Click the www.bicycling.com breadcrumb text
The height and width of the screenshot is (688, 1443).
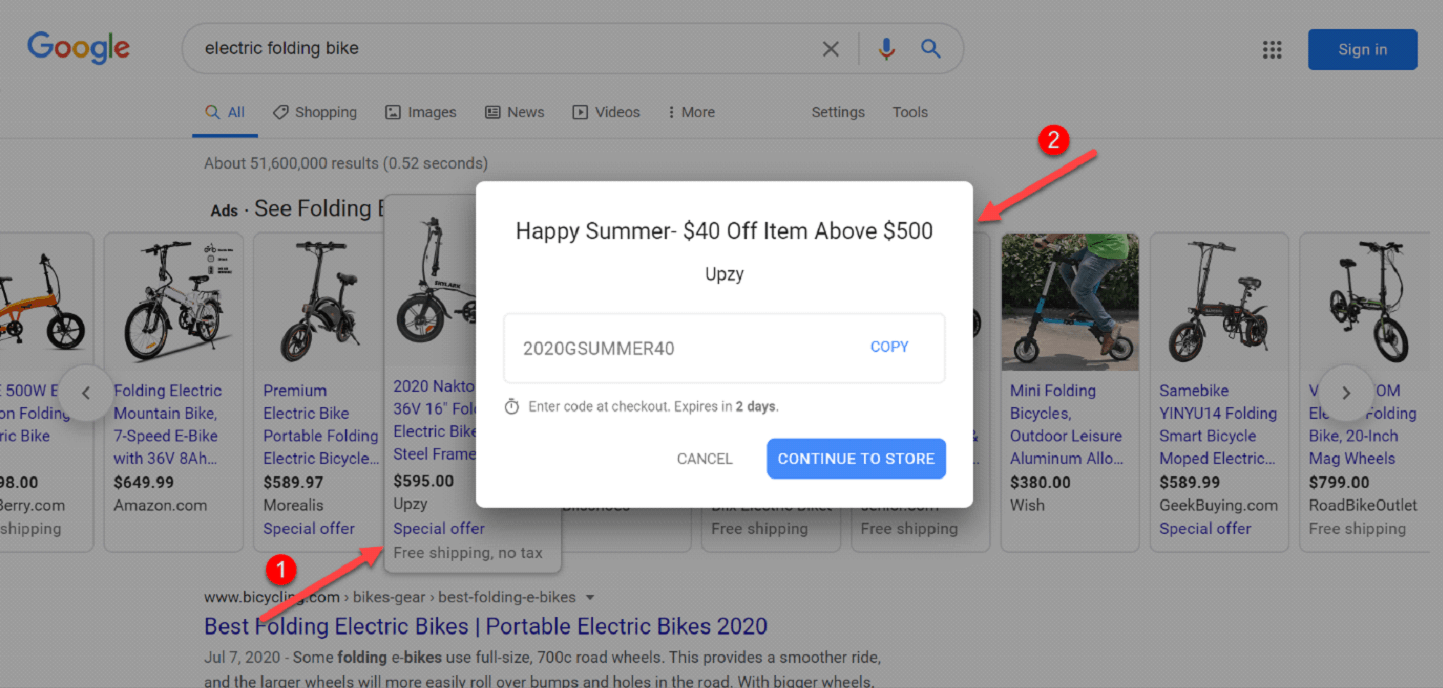pyautogui.click(x=272, y=597)
